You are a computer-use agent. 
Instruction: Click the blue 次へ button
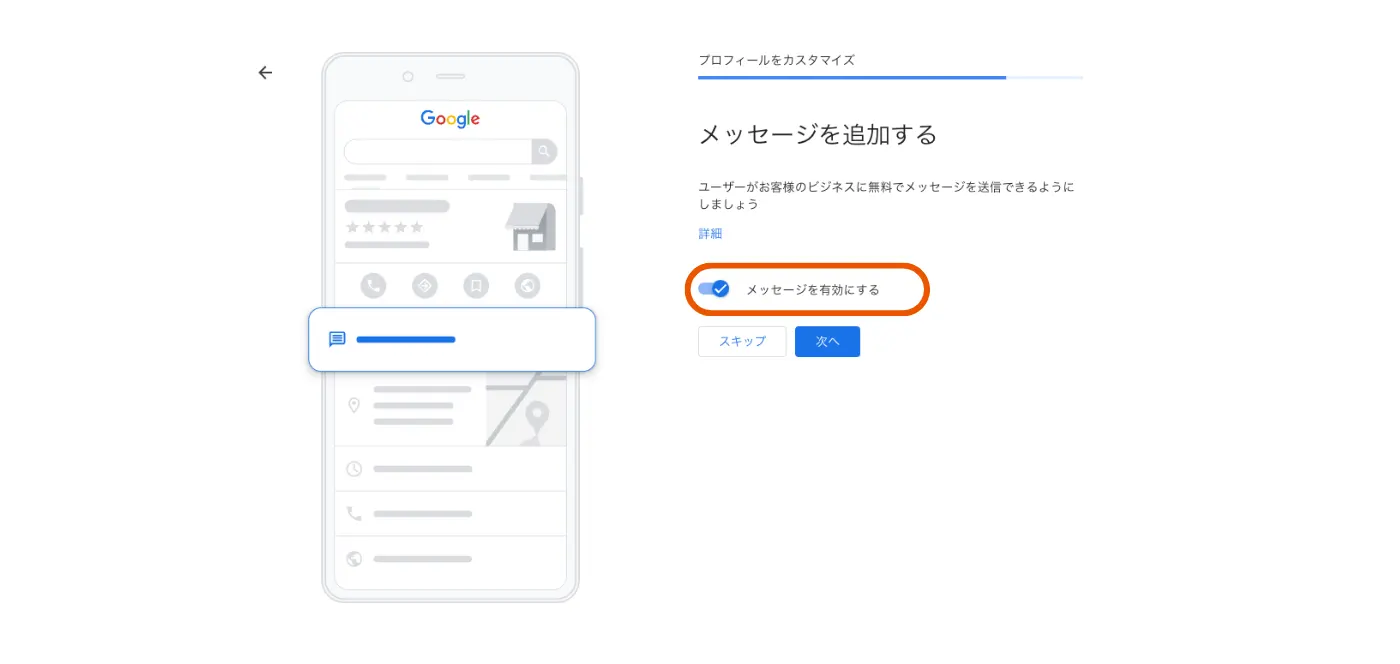tap(827, 341)
